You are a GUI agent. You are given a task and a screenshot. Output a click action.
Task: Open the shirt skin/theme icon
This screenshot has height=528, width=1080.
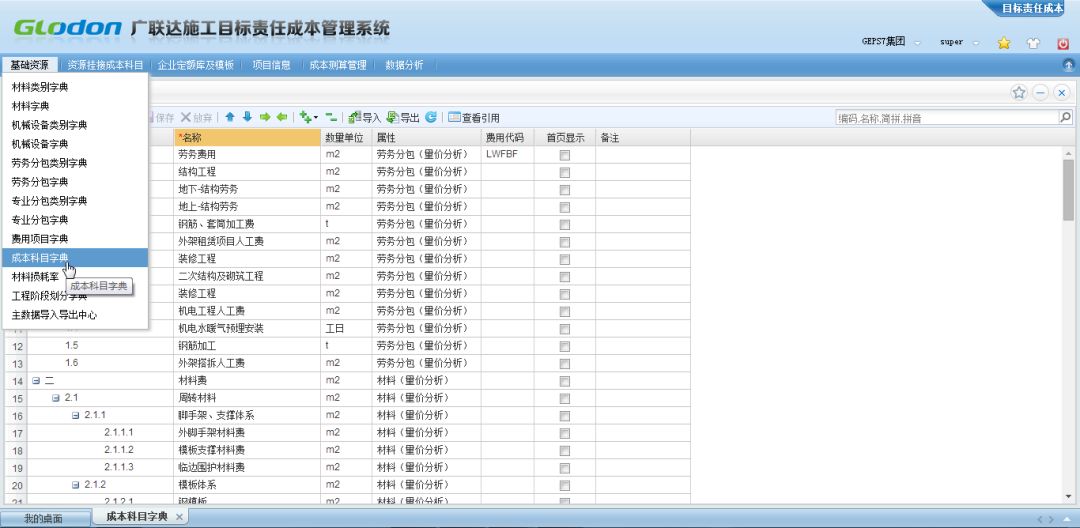pos(1033,43)
